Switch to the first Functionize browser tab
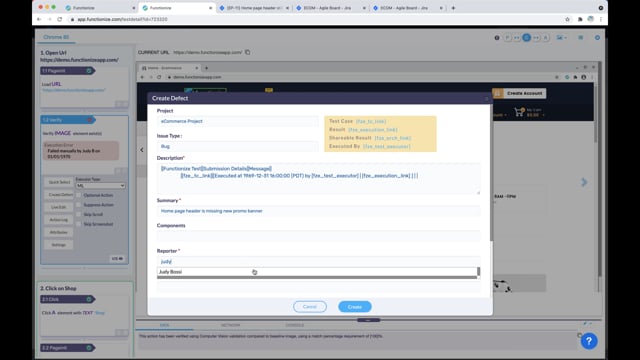 point(100,8)
